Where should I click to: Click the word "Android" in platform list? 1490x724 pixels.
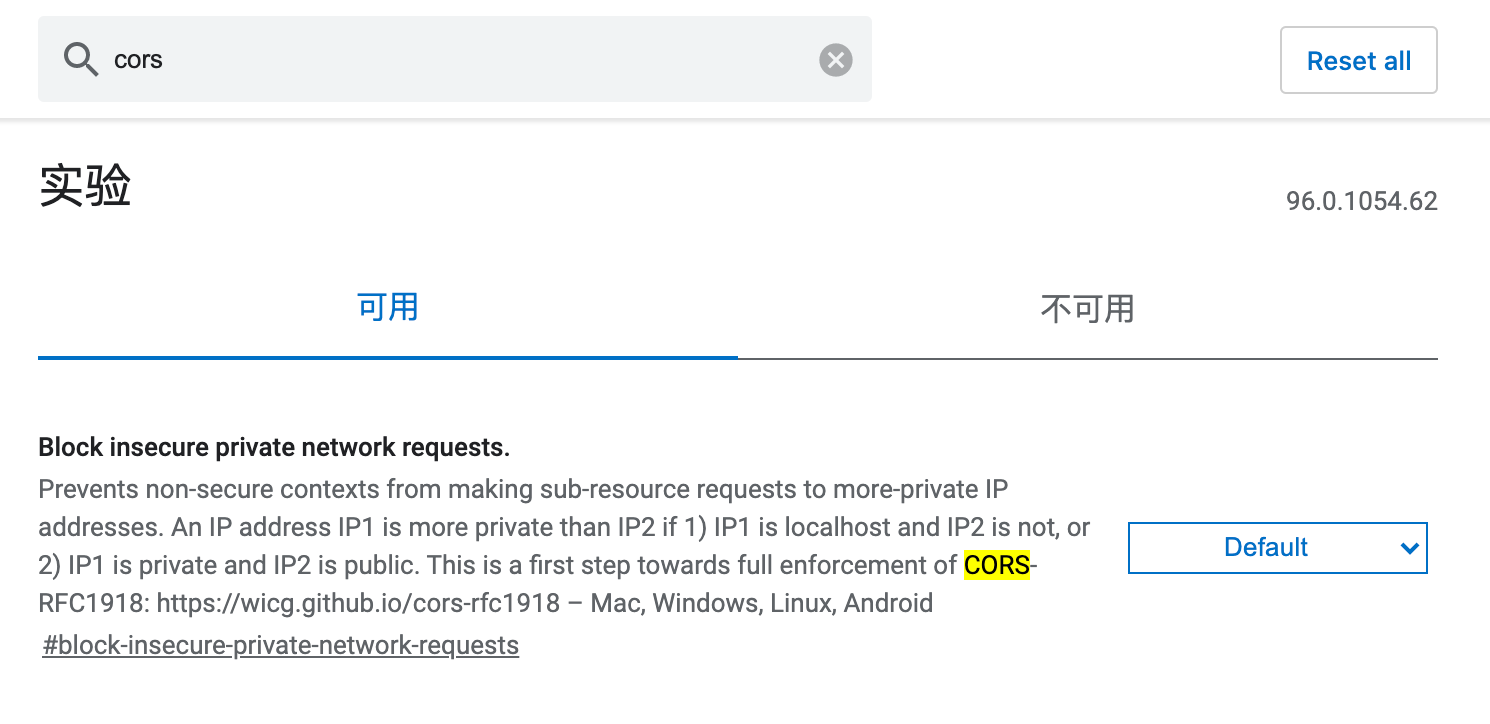point(888,604)
